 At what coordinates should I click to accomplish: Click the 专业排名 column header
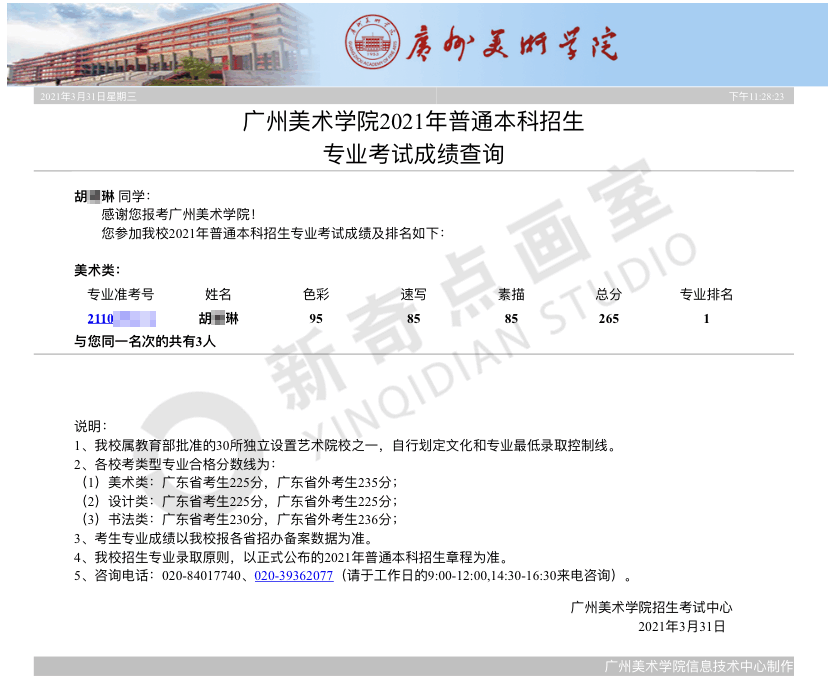point(706,295)
